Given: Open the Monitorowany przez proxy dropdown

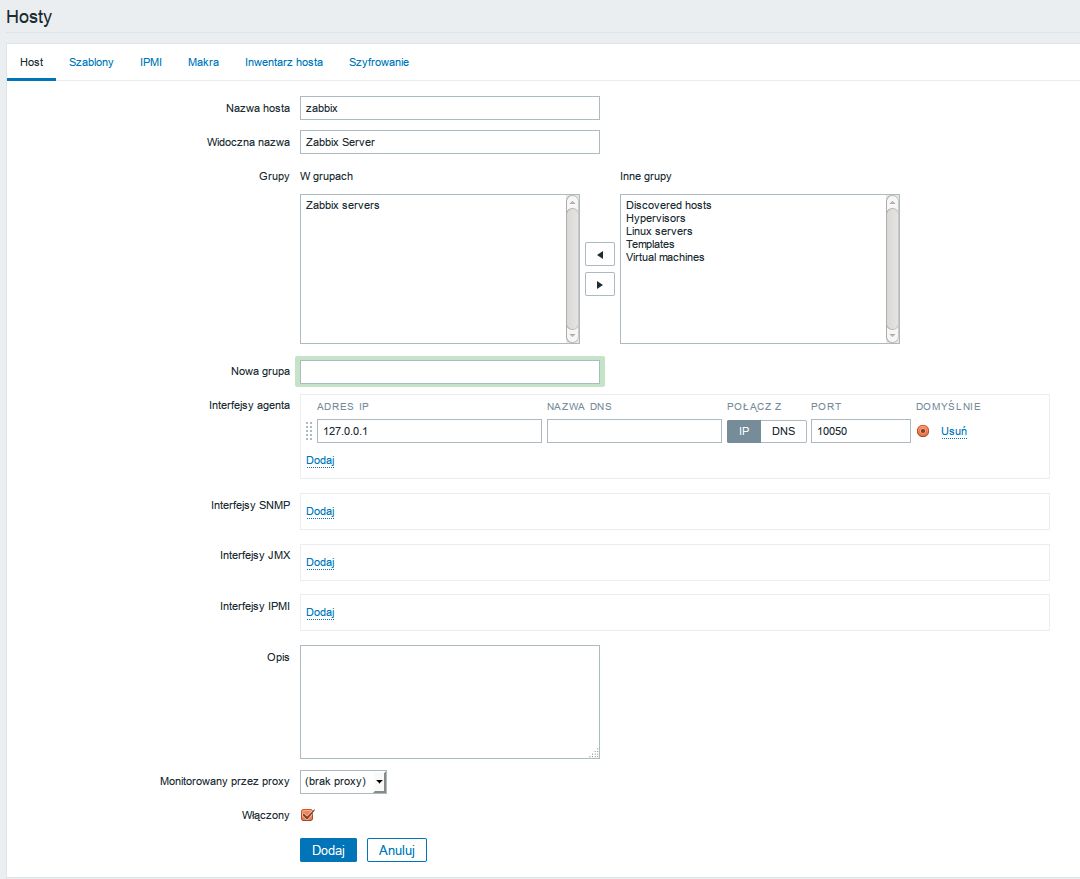Looking at the screenshot, I should click(x=343, y=782).
